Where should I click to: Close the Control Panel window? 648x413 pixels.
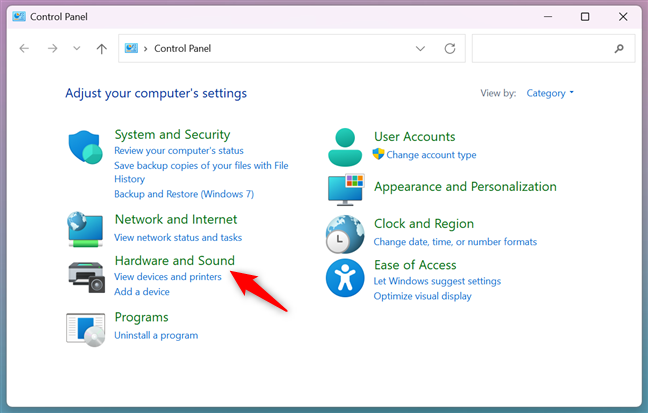coord(623,17)
